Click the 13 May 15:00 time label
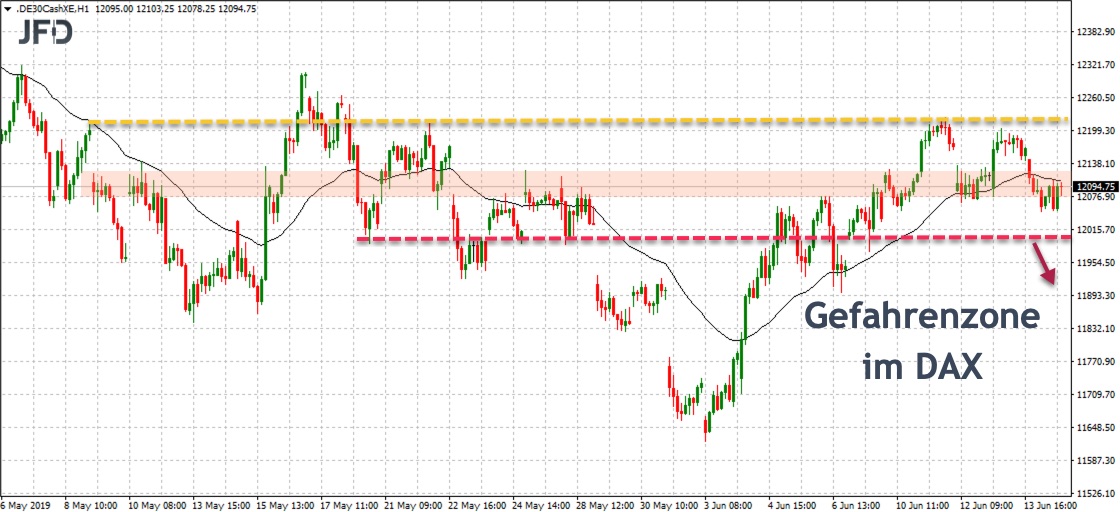This screenshot has width=1120, height=512. click(221, 504)
